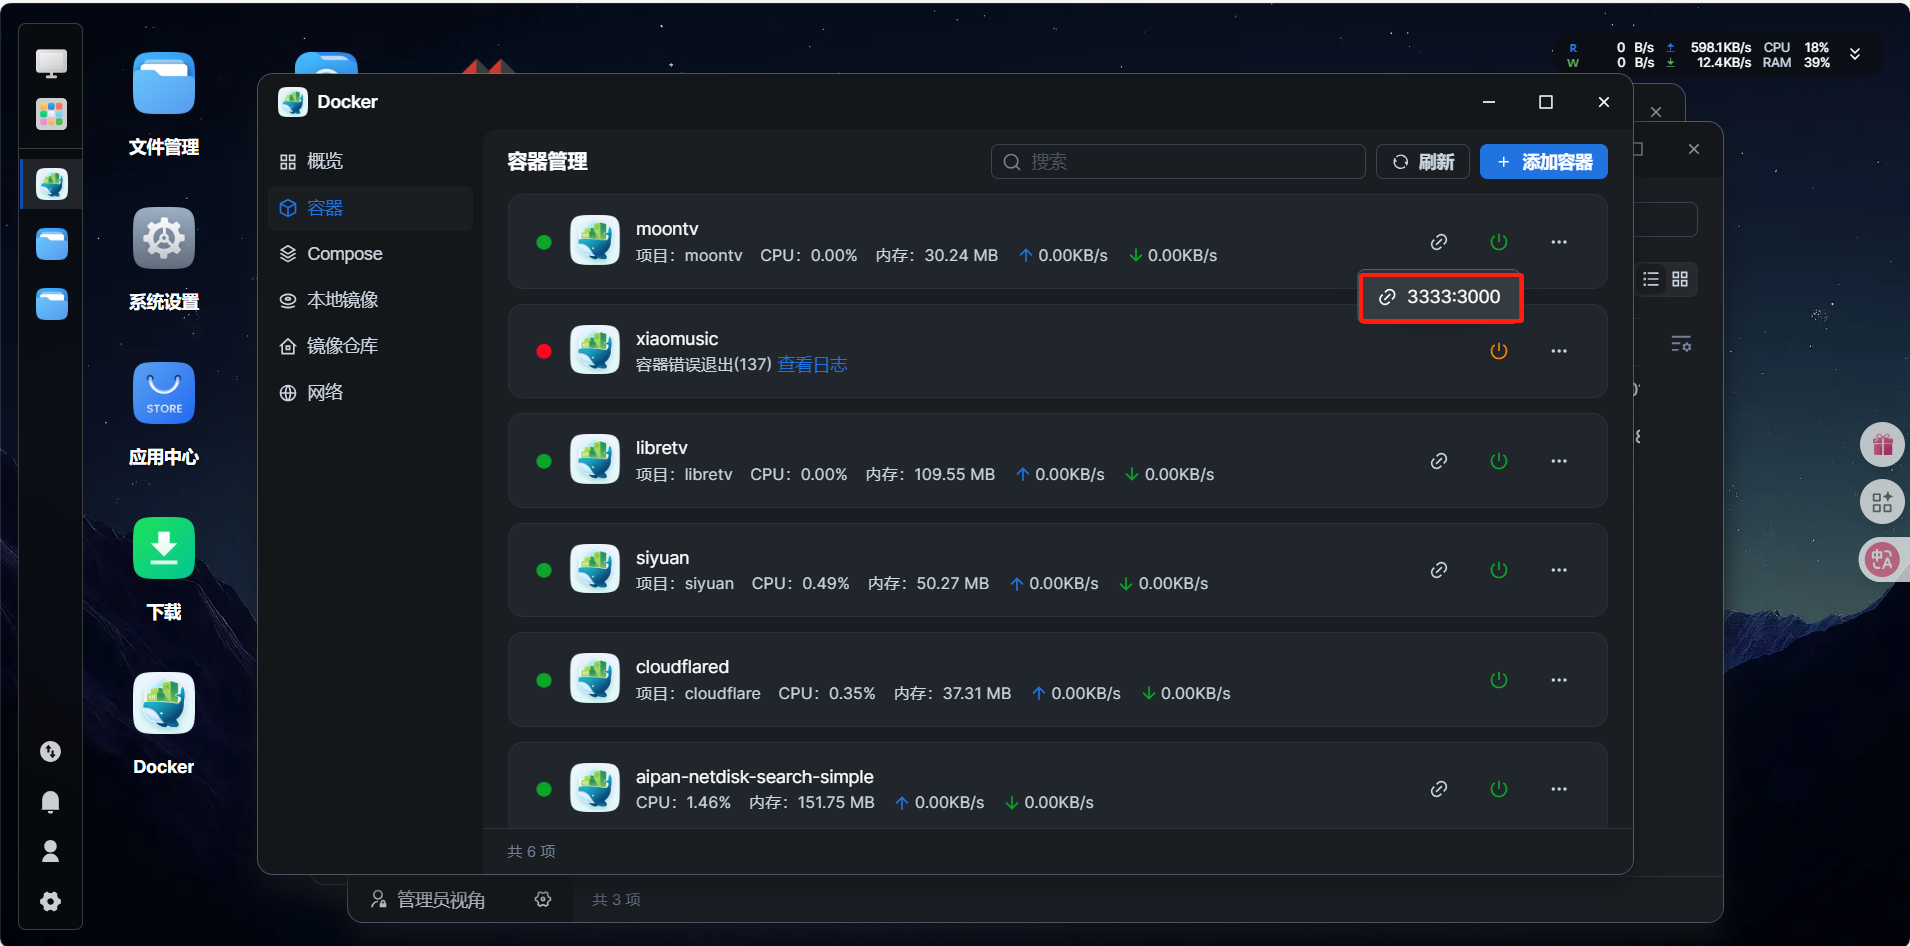1910x946 pixels.
Task: Open the settings gear in dock
Action: (x=50, y=901)
